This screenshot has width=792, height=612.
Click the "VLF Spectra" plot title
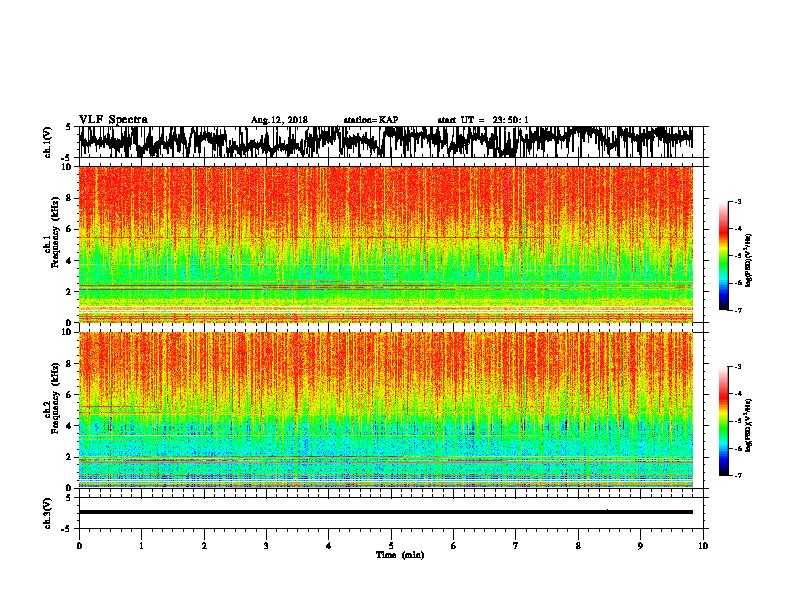113,120
